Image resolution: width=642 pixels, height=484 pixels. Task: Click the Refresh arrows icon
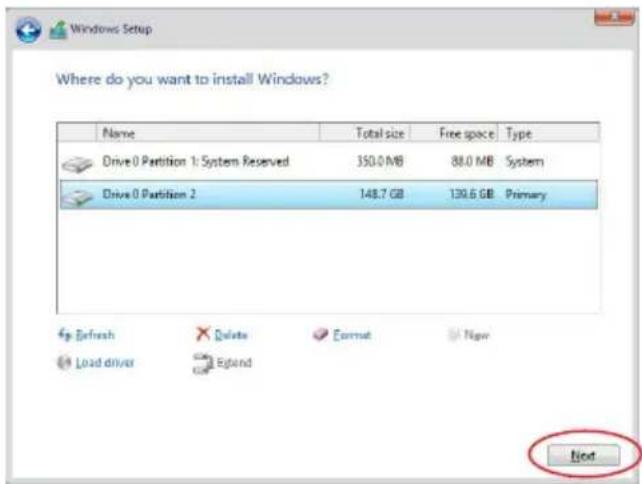[x=65, y=335]
